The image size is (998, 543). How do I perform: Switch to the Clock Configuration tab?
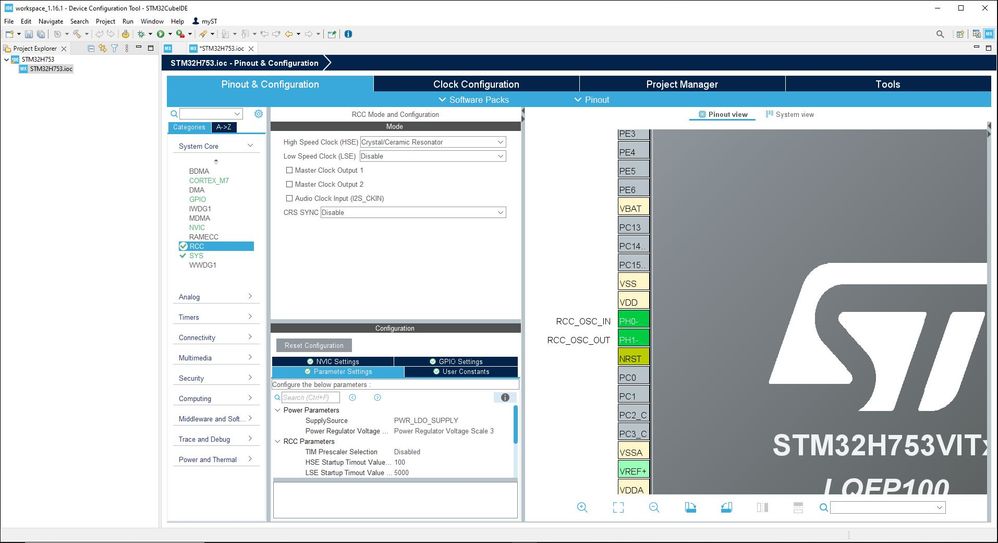click(476, 84)
